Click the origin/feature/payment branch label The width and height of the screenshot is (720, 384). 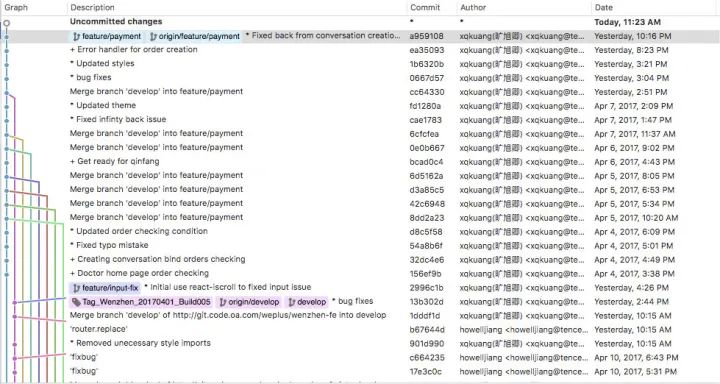coord(194,36)
